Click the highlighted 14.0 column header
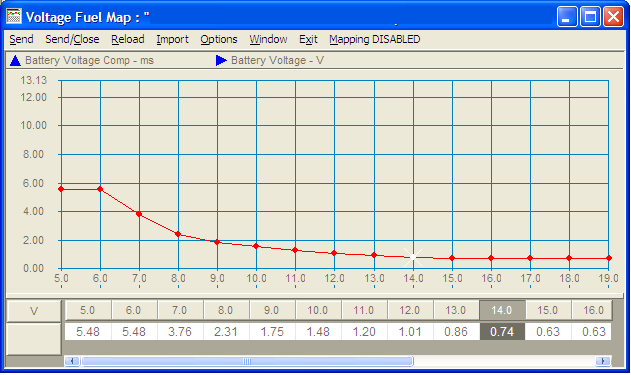 coord(502,310)
